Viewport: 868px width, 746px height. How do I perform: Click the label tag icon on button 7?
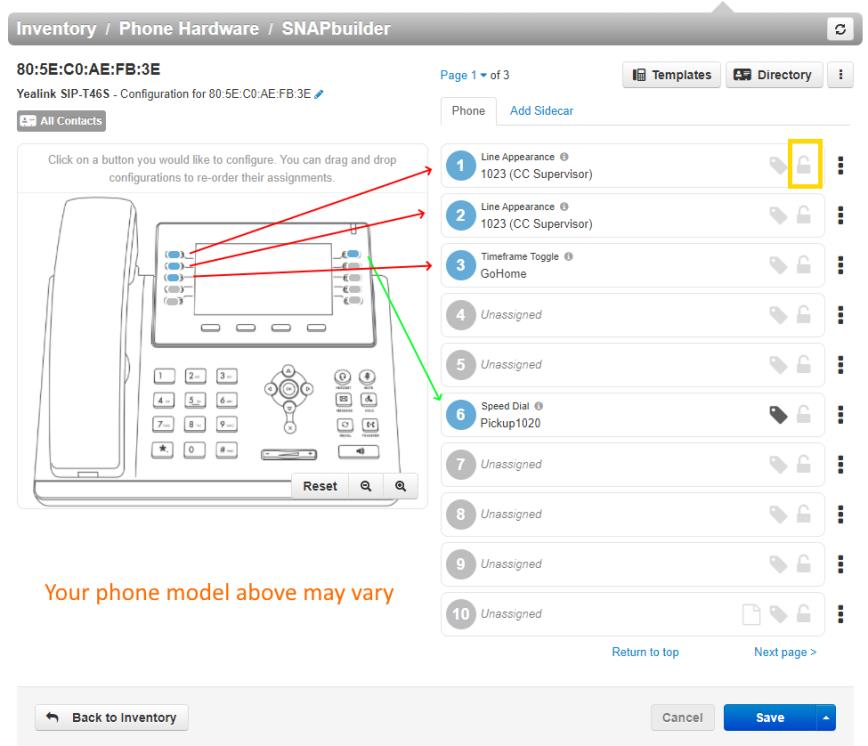pyautogui.click(x=778, y=464)
